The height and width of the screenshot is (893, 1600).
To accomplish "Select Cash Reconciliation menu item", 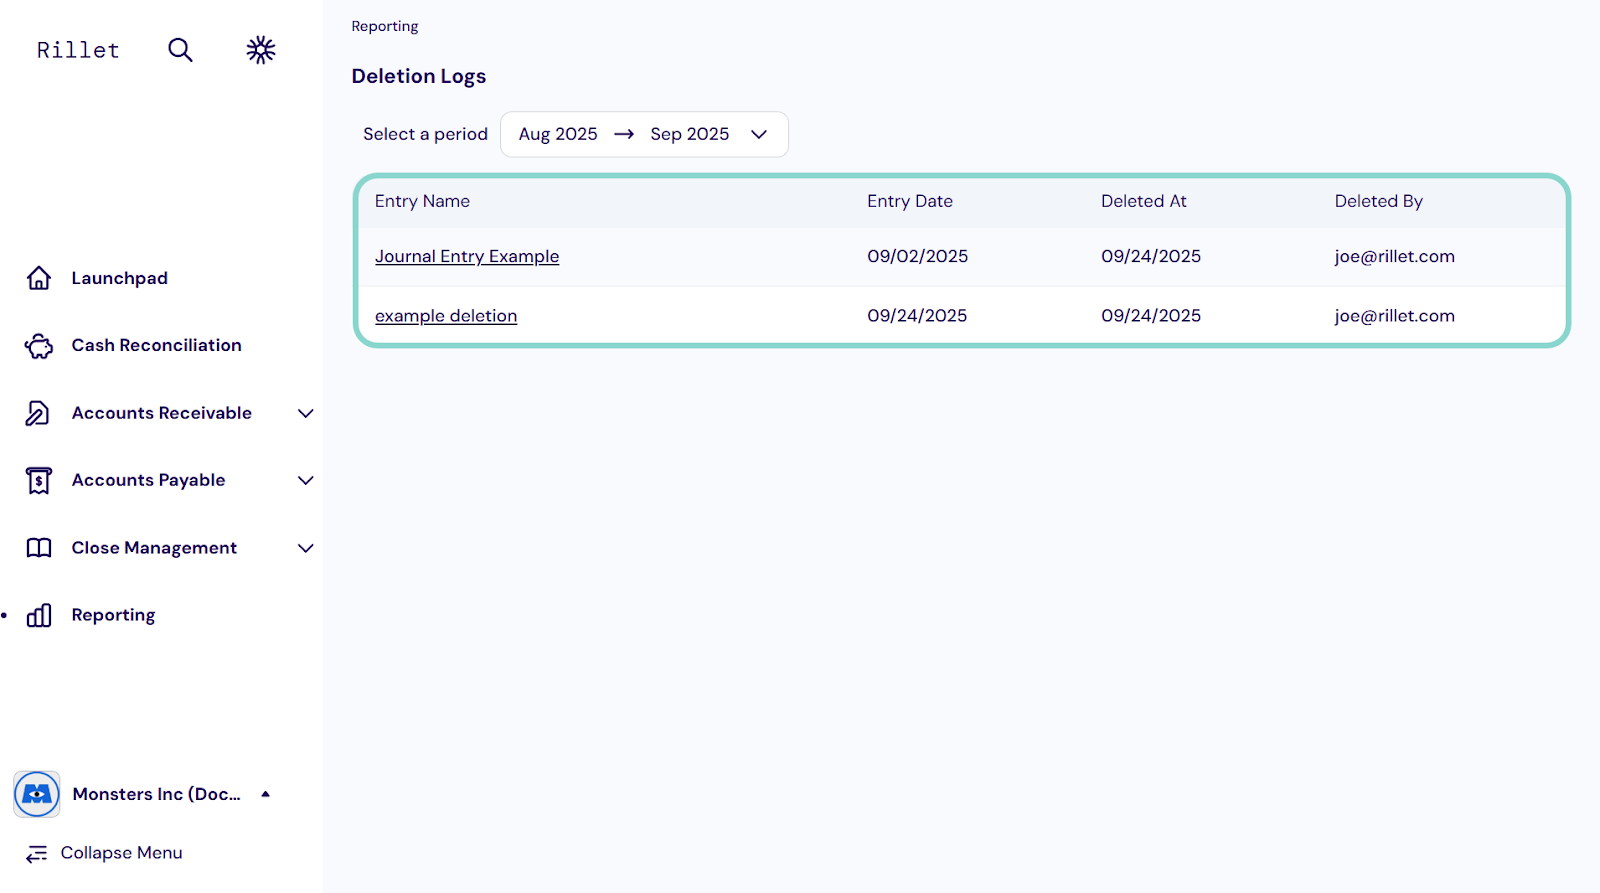I will click(x=156, y=346).
